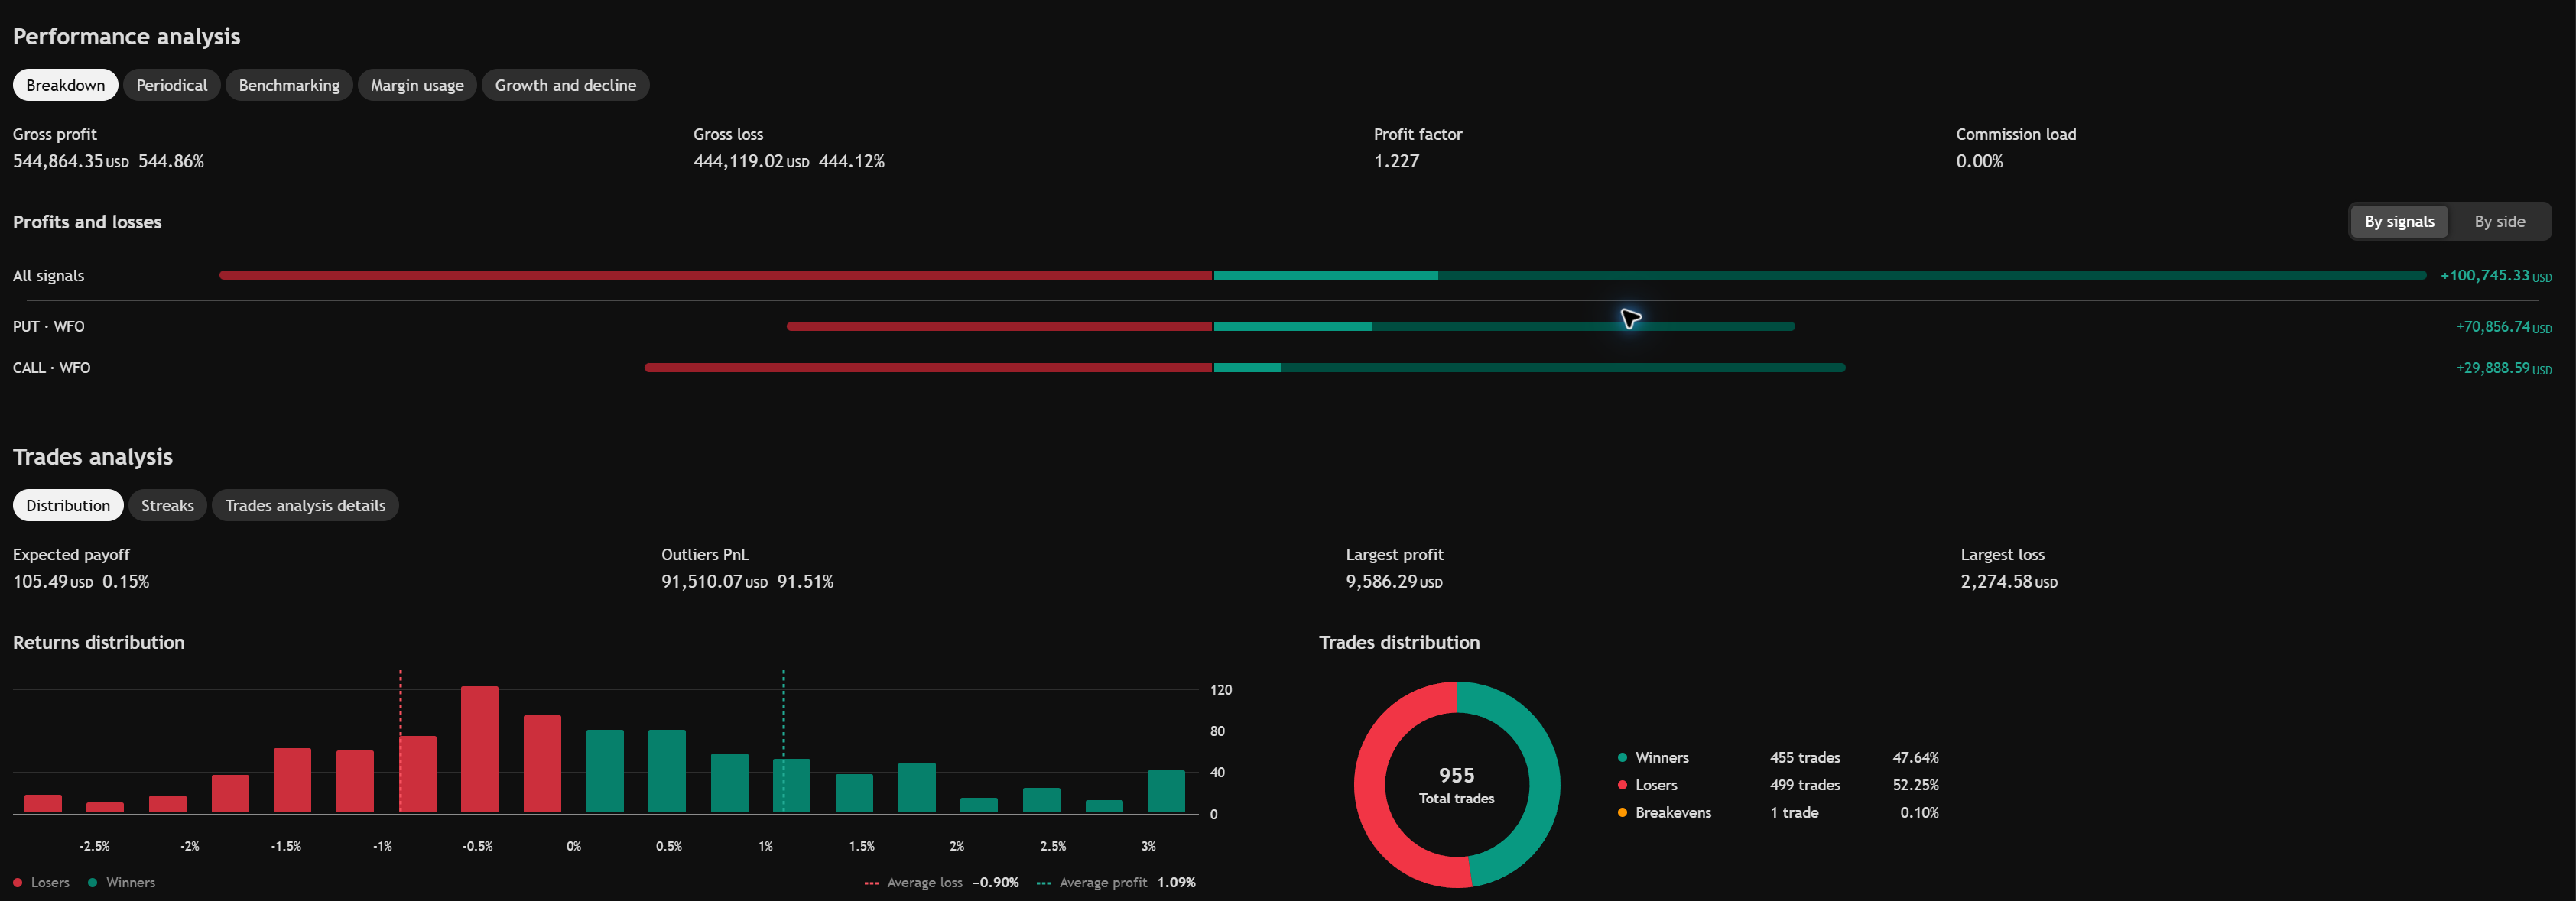Click the +29,888.59 USD CALL total
This screenshot has width=2576, height=901.
coord(2504,368)
